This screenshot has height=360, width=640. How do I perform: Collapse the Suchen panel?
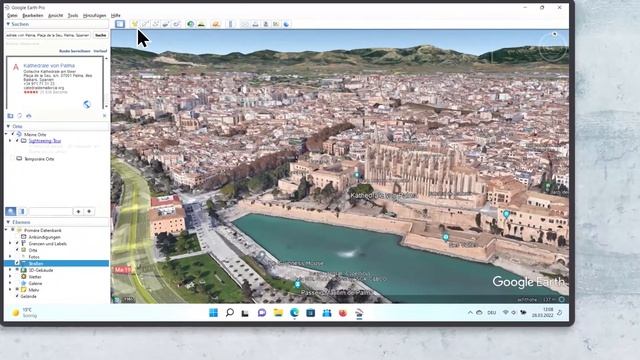tap(8, 24)
